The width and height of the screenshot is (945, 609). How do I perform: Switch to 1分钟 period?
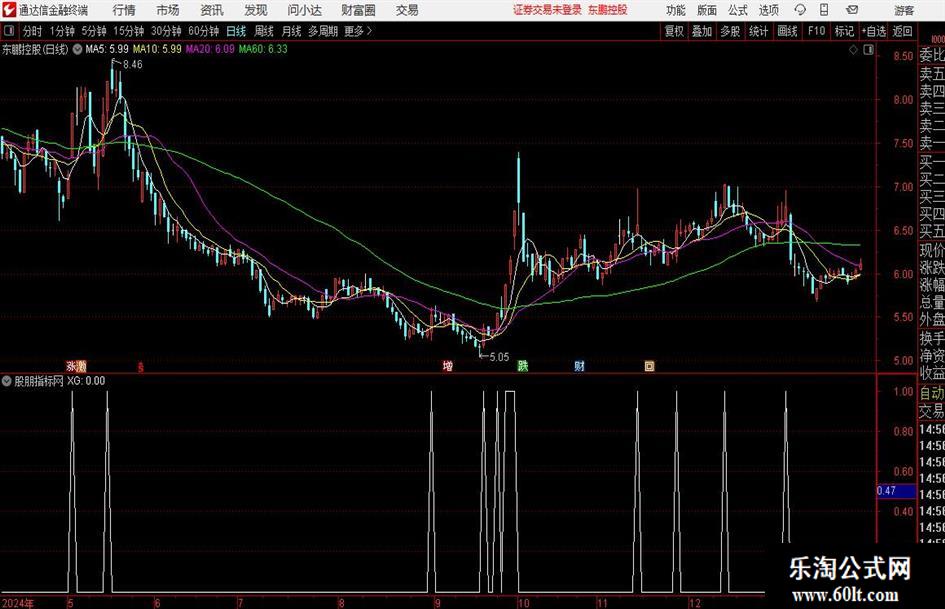tap(62, 31)
